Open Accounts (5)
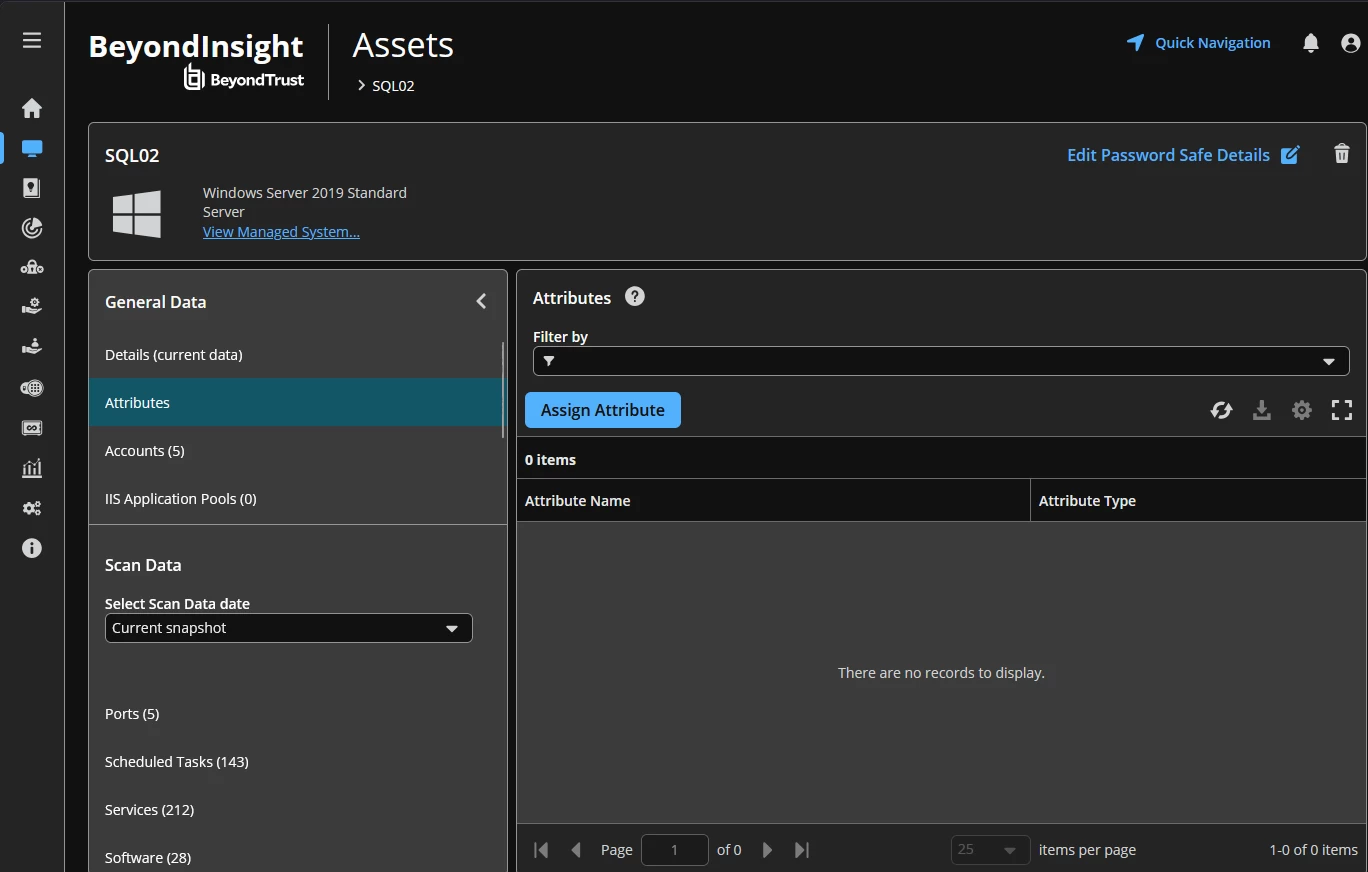 click(296, 451)
